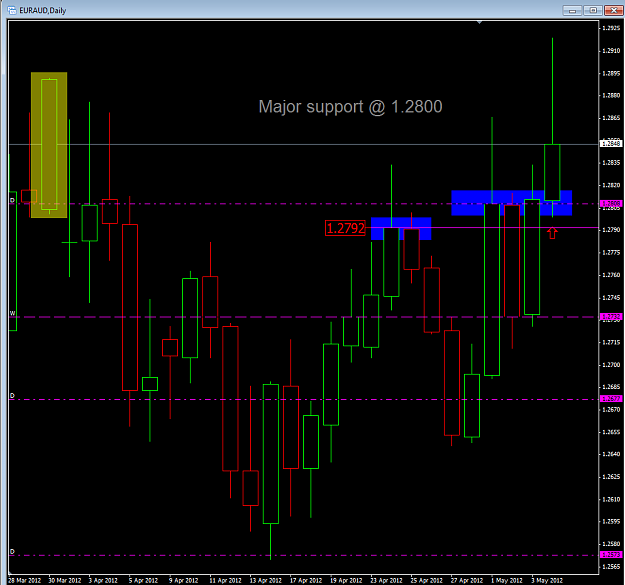Click the 'D' label on the 1.2808 line
The width and height of the screenshot is (625, 585).
(12, 200)
